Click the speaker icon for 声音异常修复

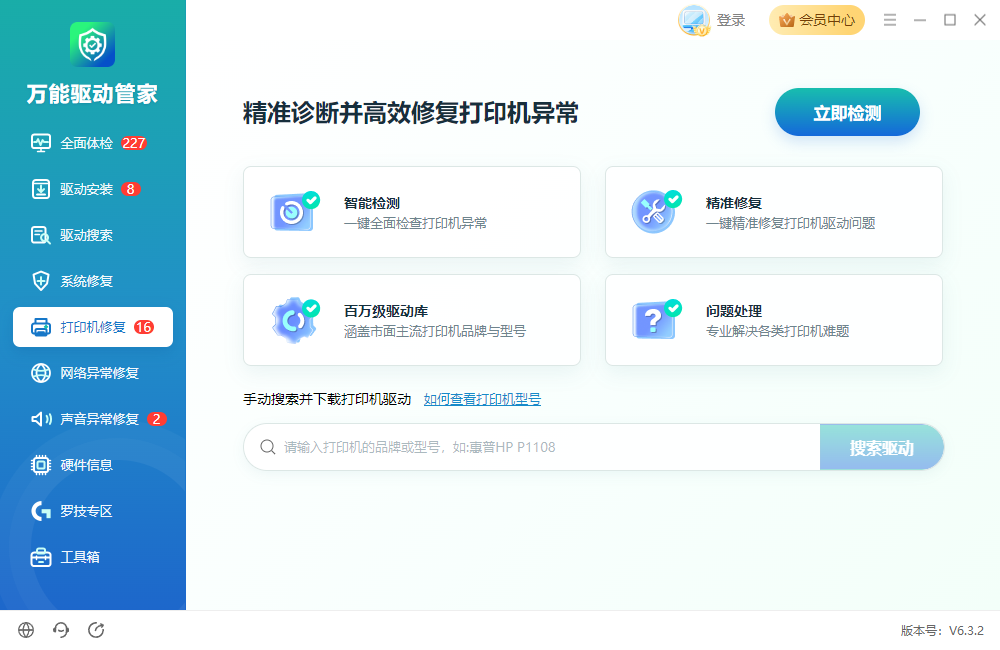[41, 419]
